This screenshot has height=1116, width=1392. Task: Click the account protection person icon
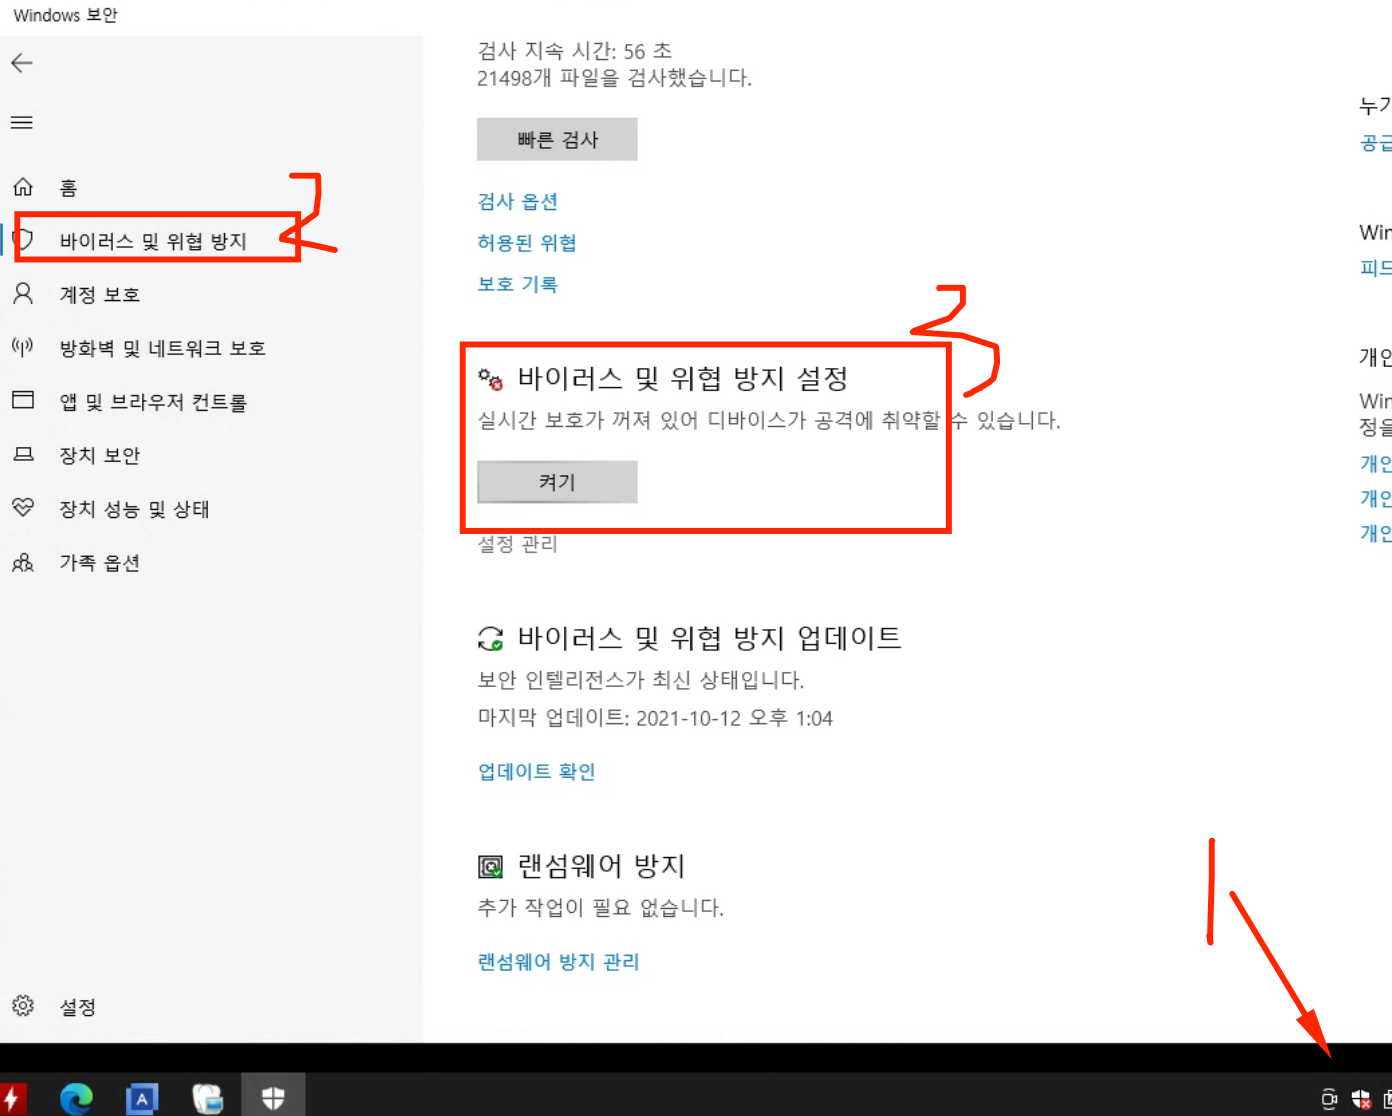coord(23,294)
